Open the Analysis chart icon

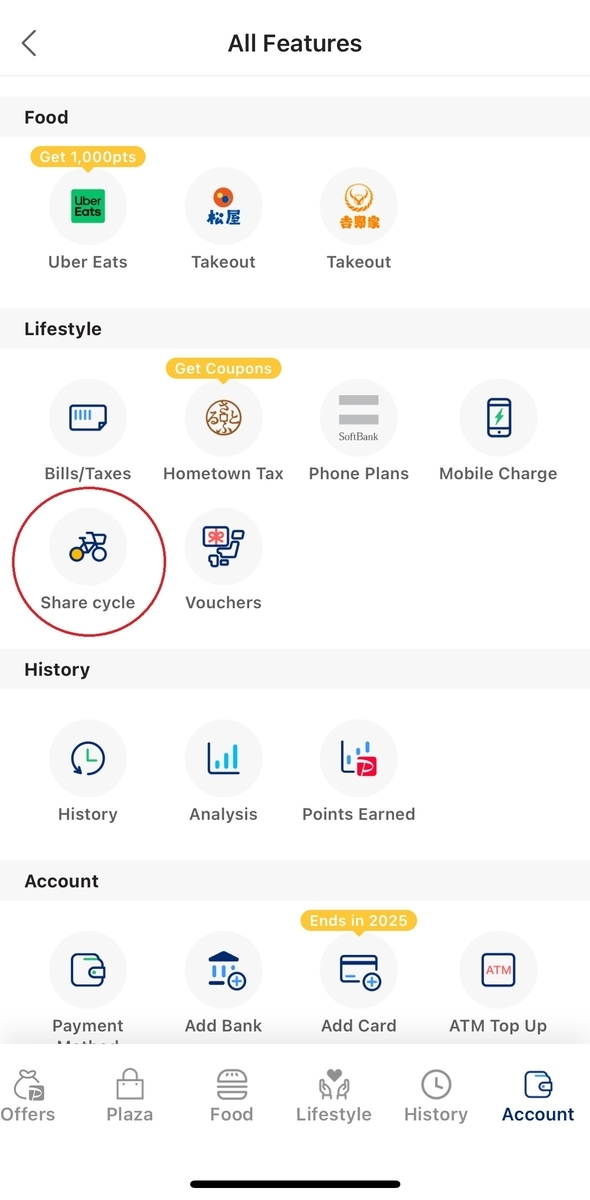click(x=223, y=759)
